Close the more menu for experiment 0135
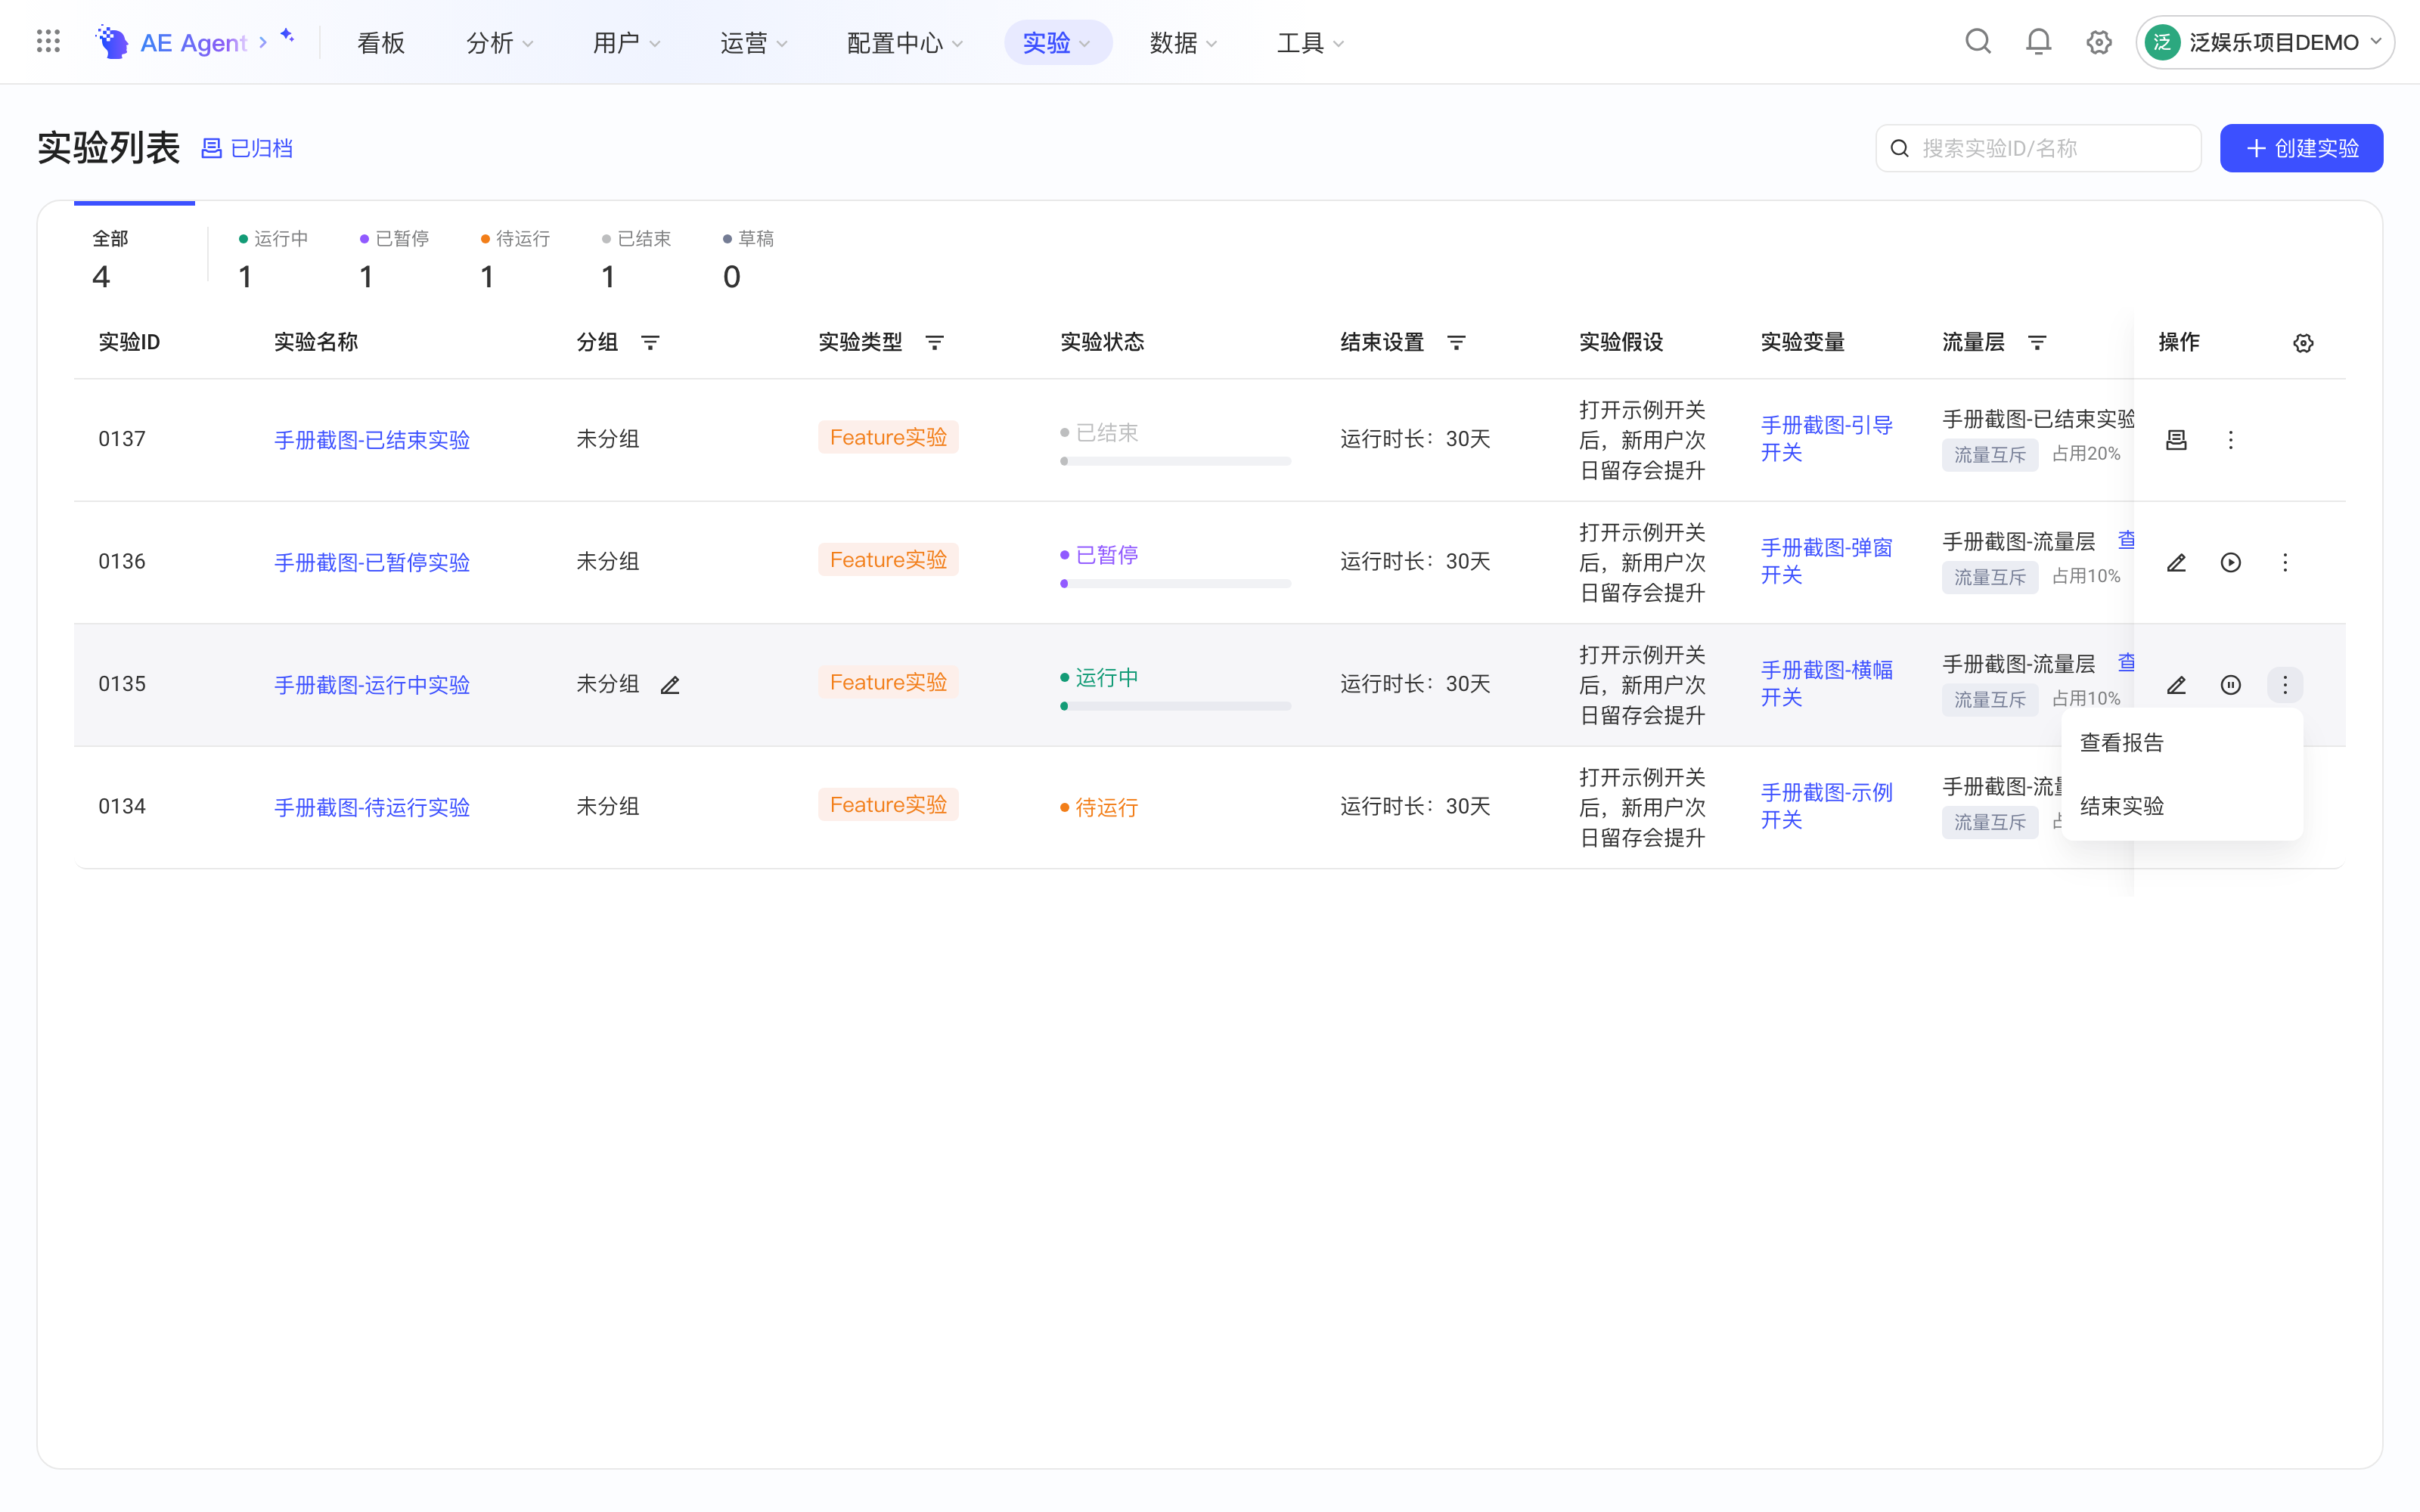 (2285, 685)
